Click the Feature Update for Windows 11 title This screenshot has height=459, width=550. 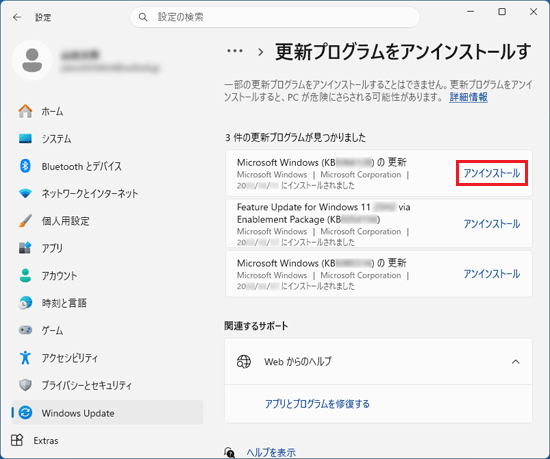click(323, 213)
